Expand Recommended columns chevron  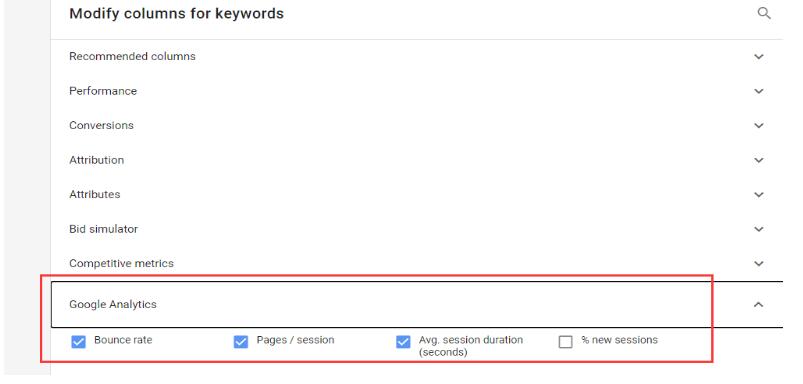(759, 56)
